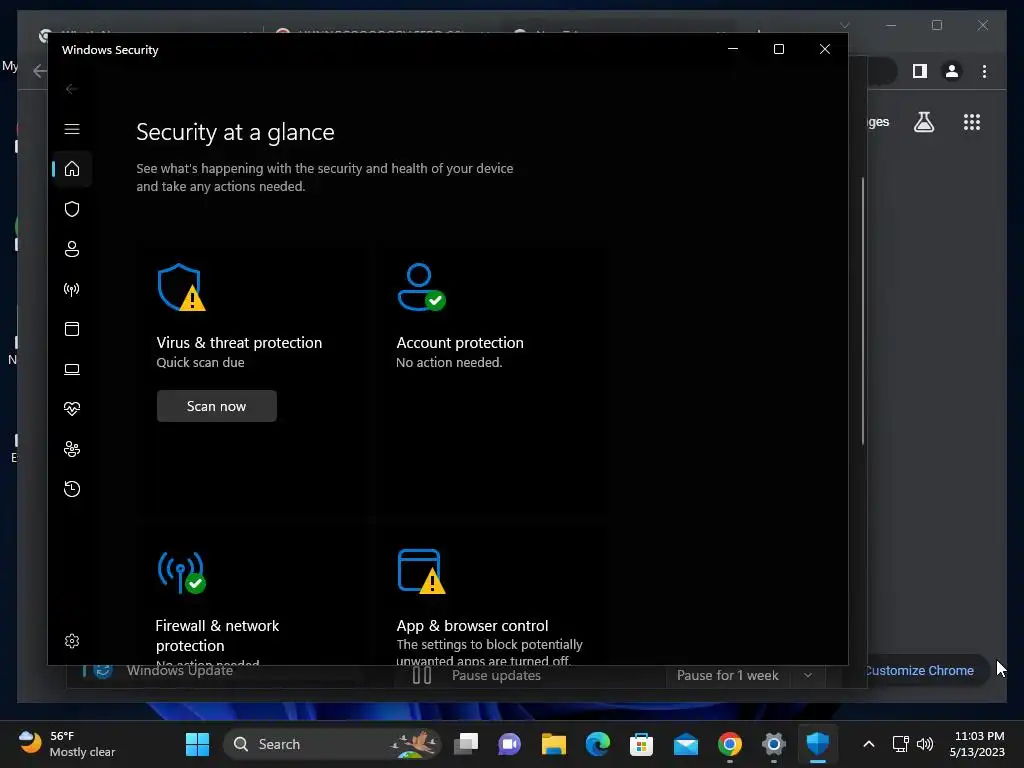This screenshot has width=1024, height=768.
Task: Click Chrome's Labs flask icon
Action: (x=923, y=122)
